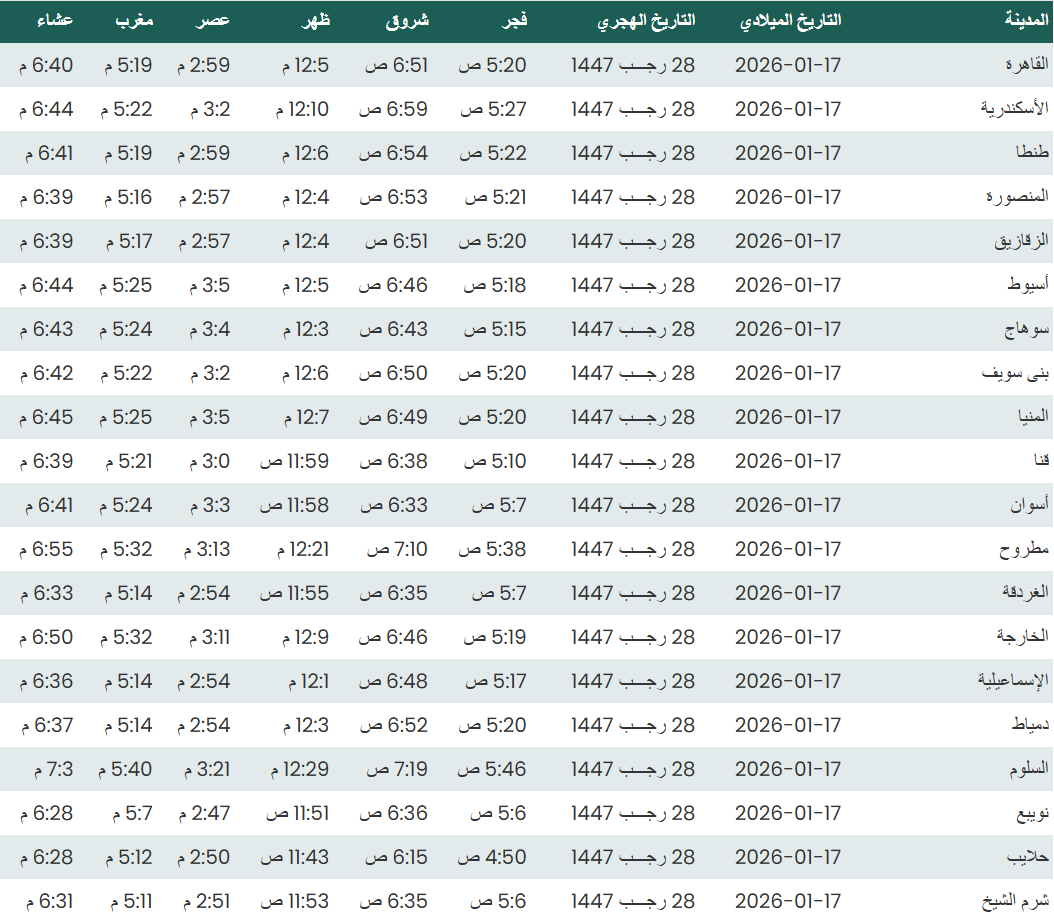Click the مغرب column header
Screen dimensions: 1054x915
(x=131, y=21)
